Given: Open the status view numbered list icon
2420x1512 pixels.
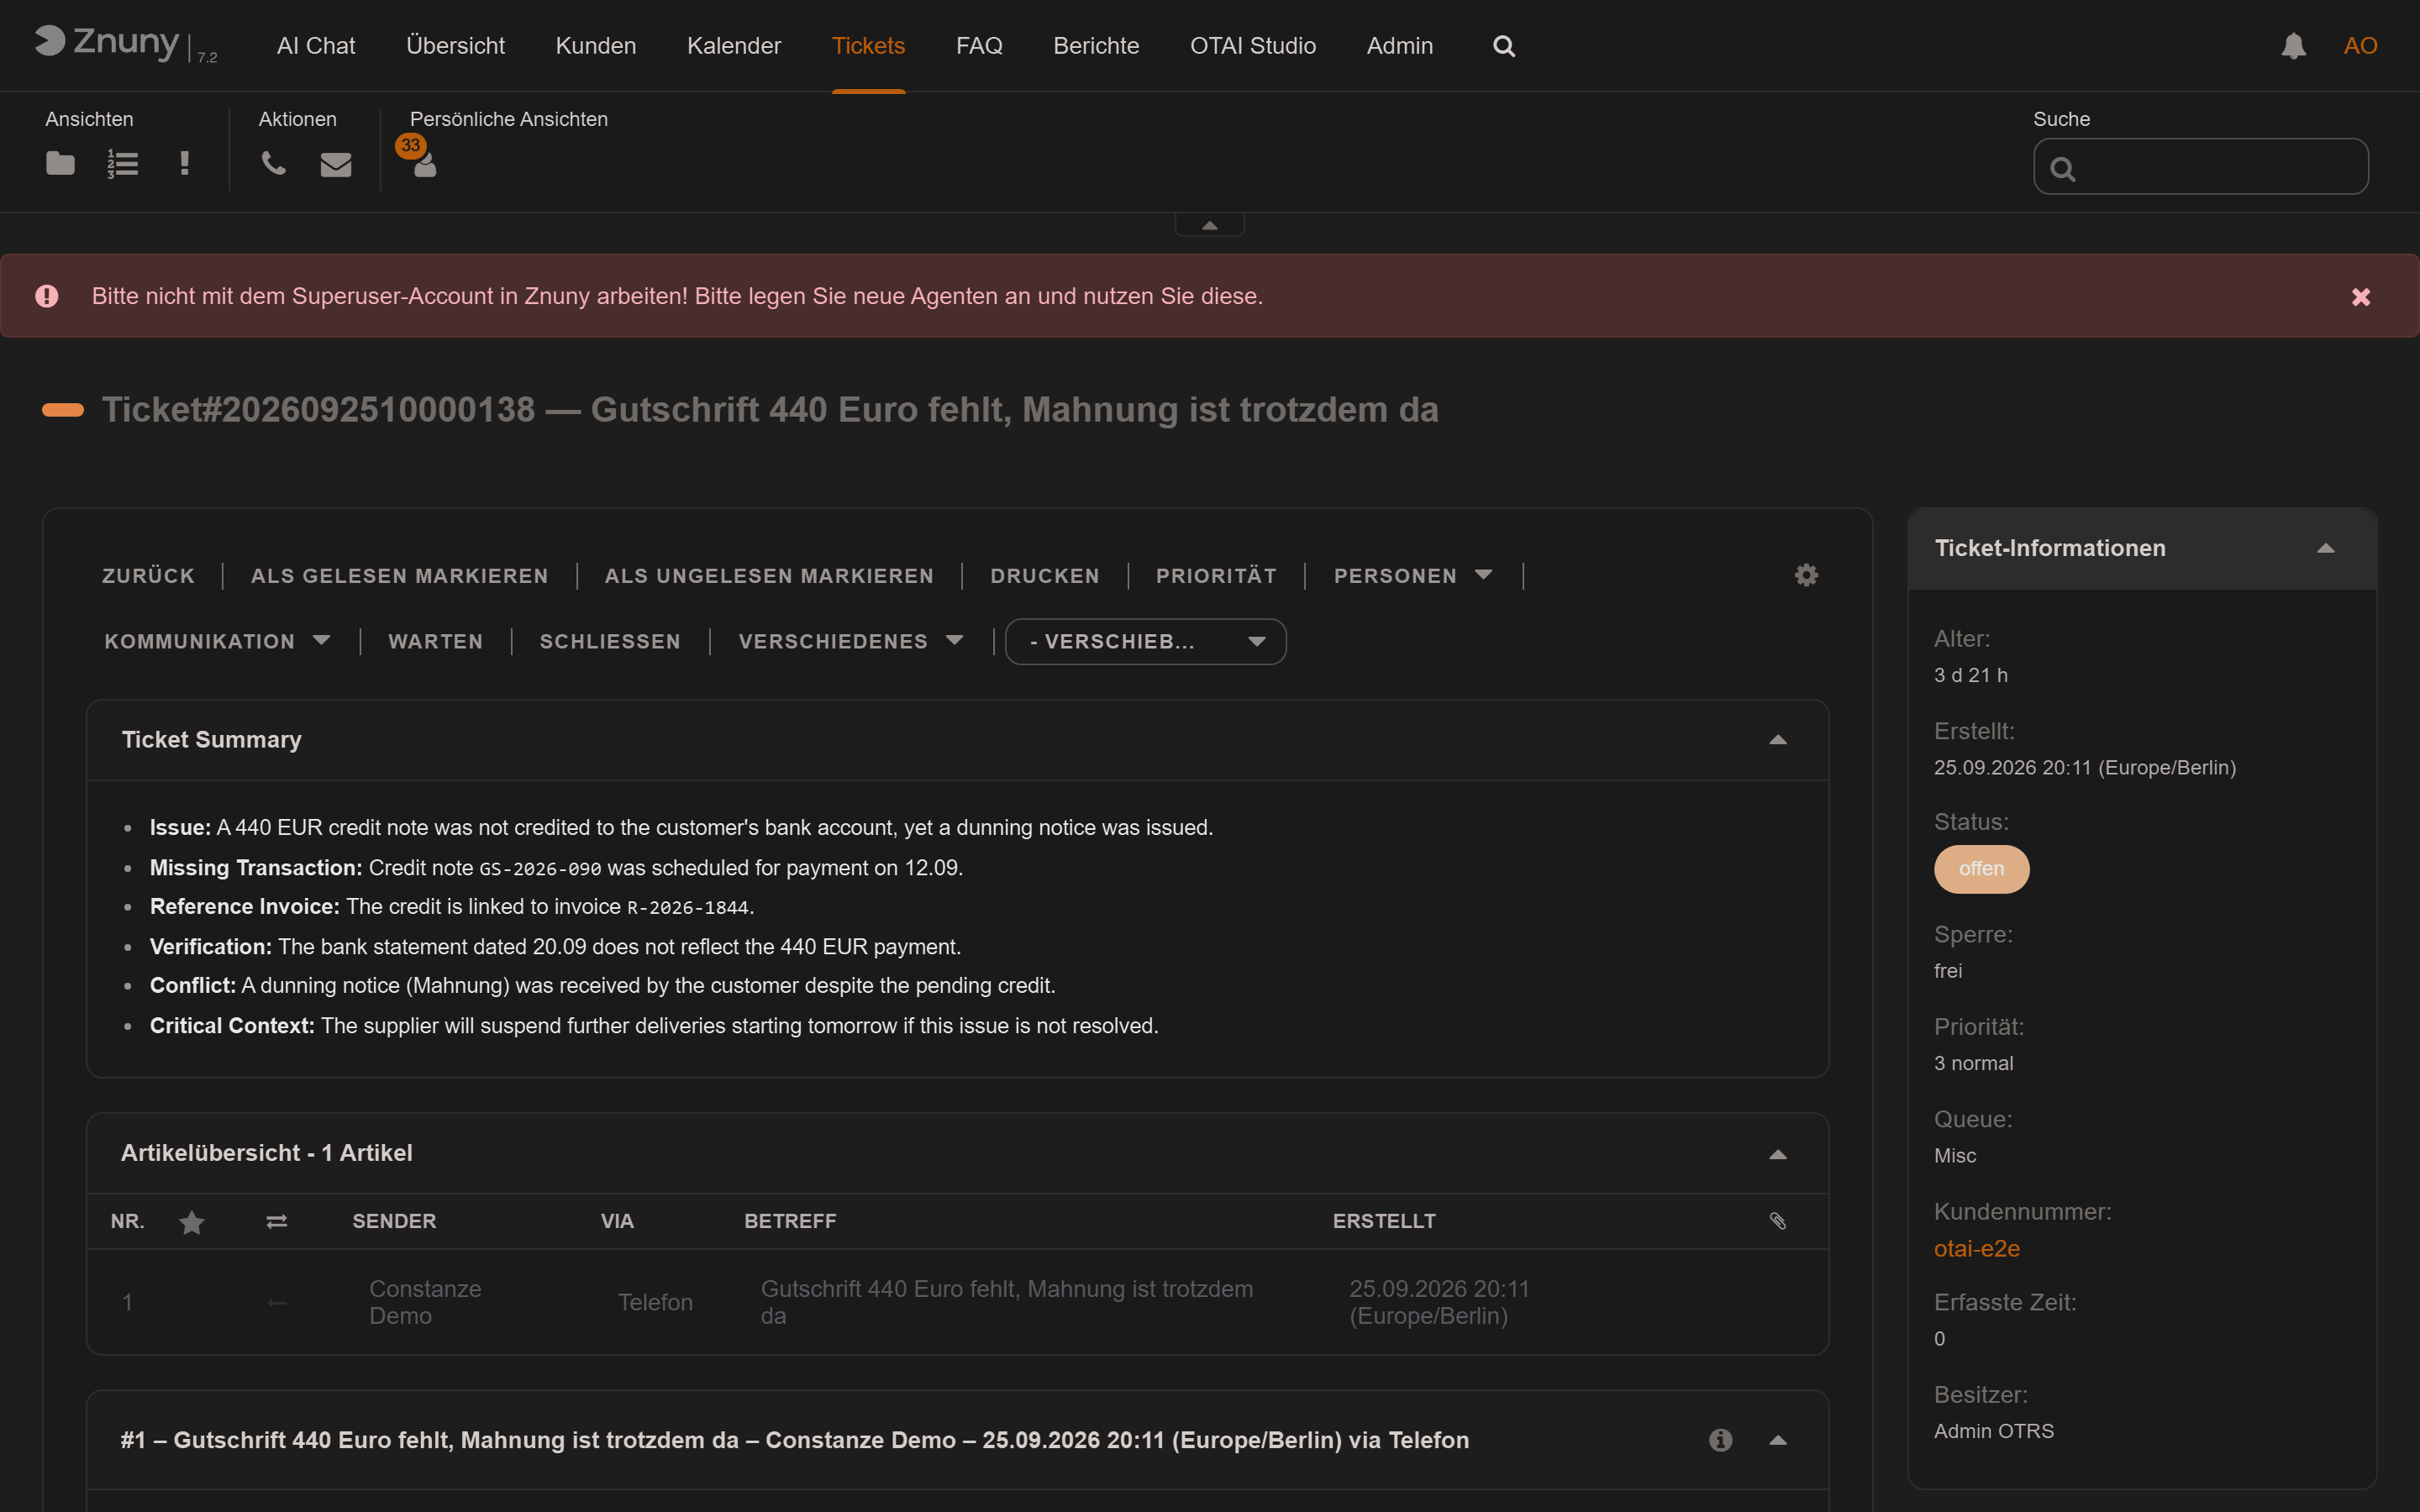Looking at the screenshot, I should pyautogui.click(x=122, y=163).
